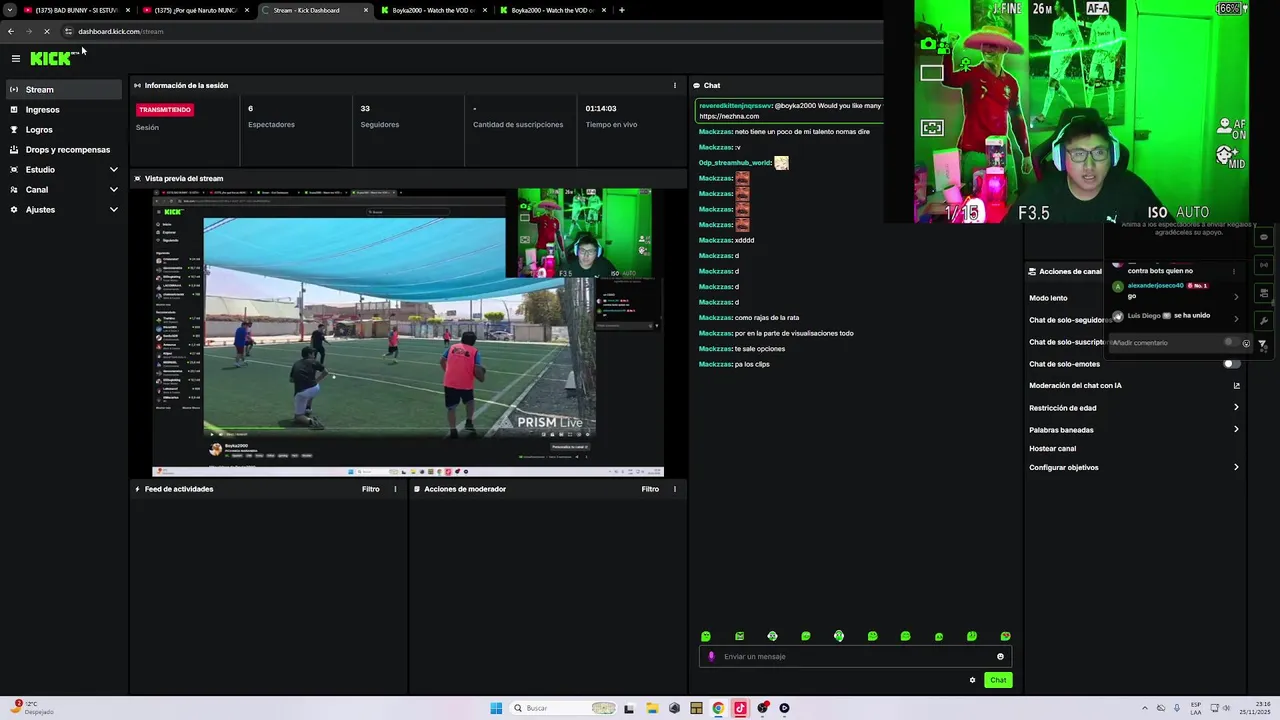The image size is (1280, 720).
Task: Open the TikTok app in the taskbar
Action: click(740, 708)
